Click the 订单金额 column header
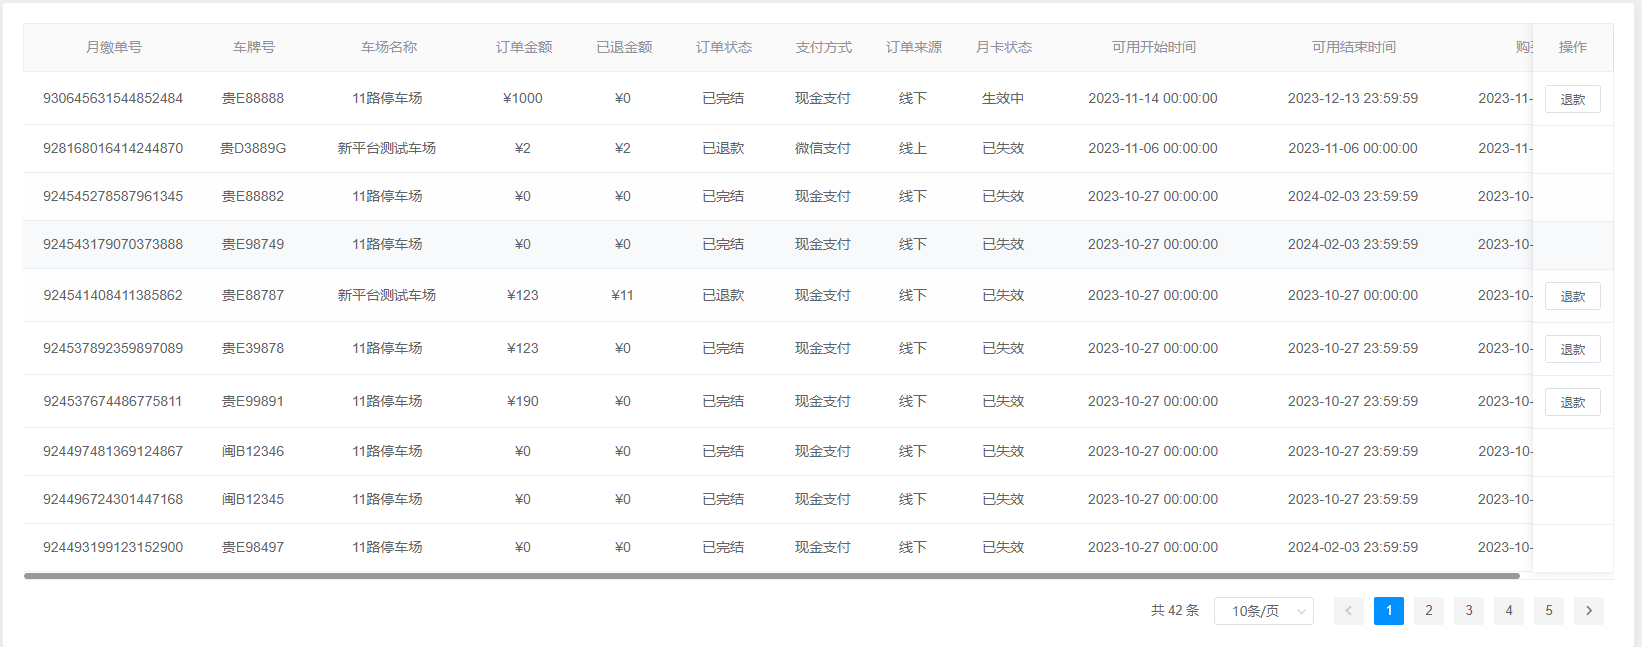Screen dimensions: 1642x647 (523, 47)
